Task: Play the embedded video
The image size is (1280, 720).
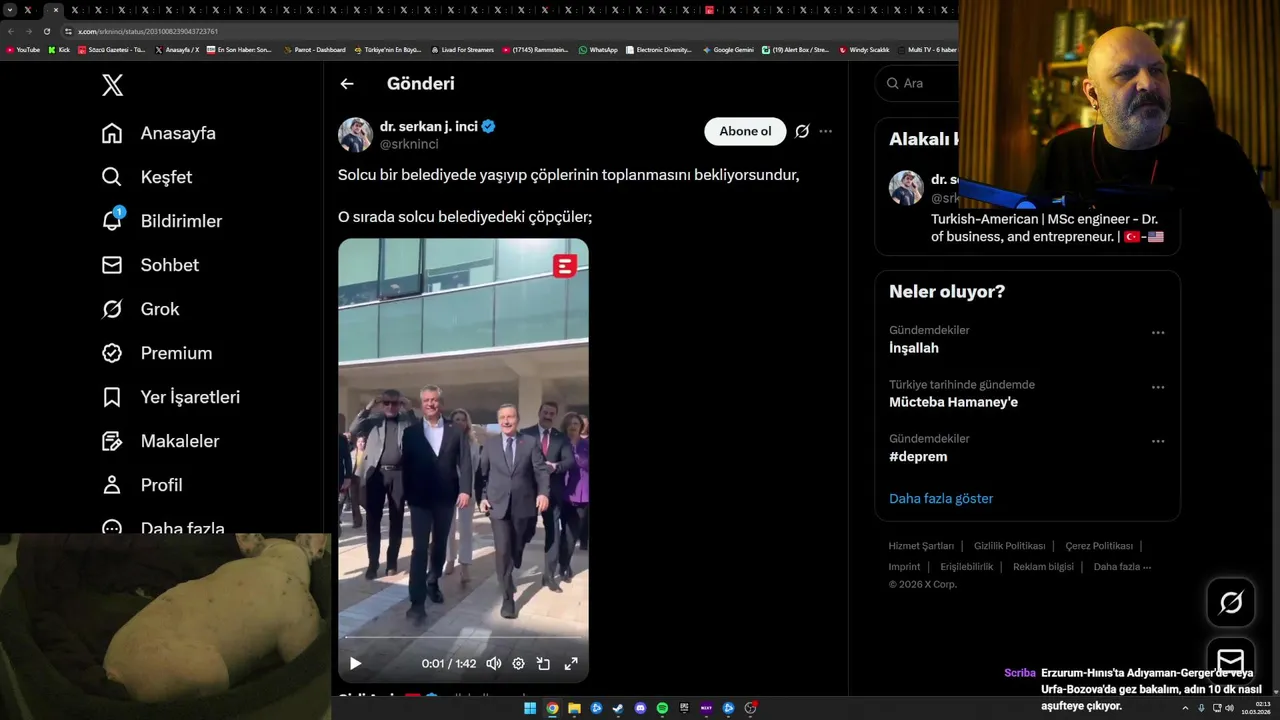Action: pos(355,663)
